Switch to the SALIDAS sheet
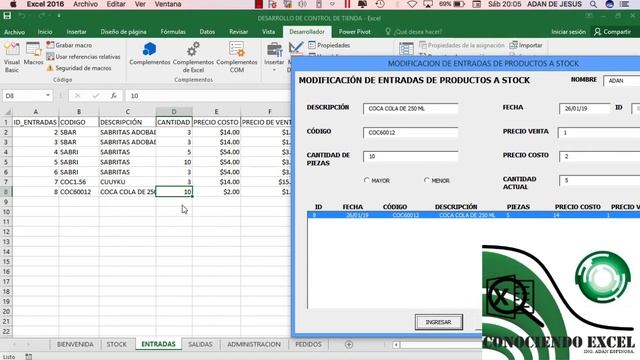640x360 pixels. (x=200, y=344)
